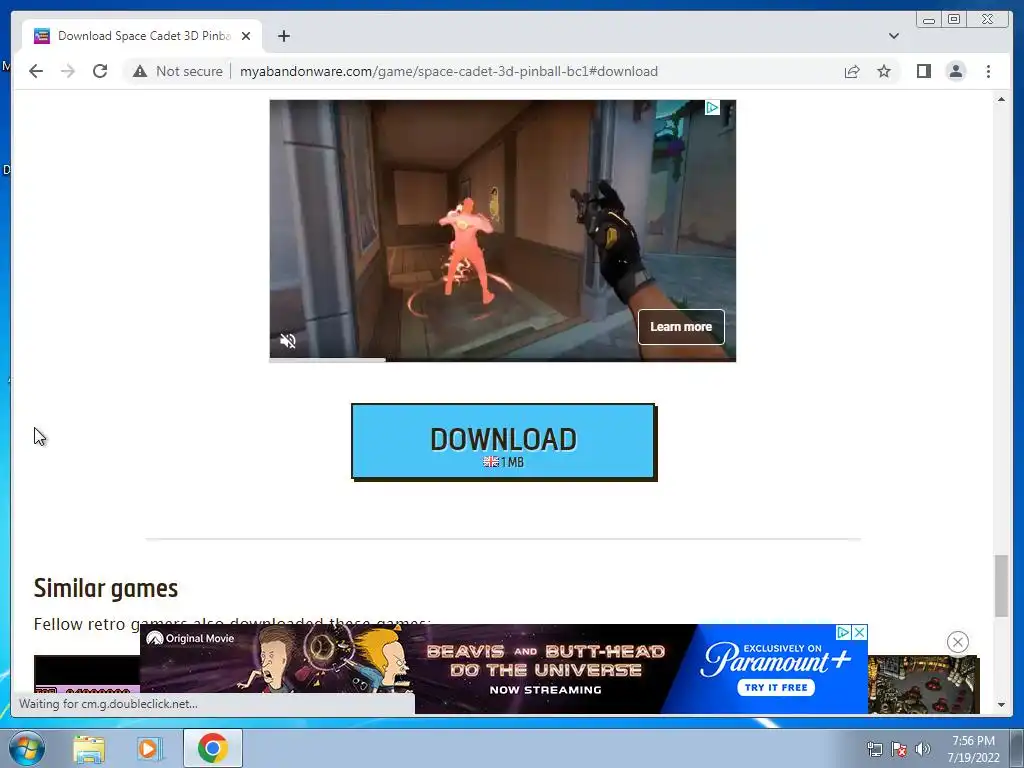1024x768 pixels.
Task: Click the forward navigation arrow
Action: (x=68, y=71)
